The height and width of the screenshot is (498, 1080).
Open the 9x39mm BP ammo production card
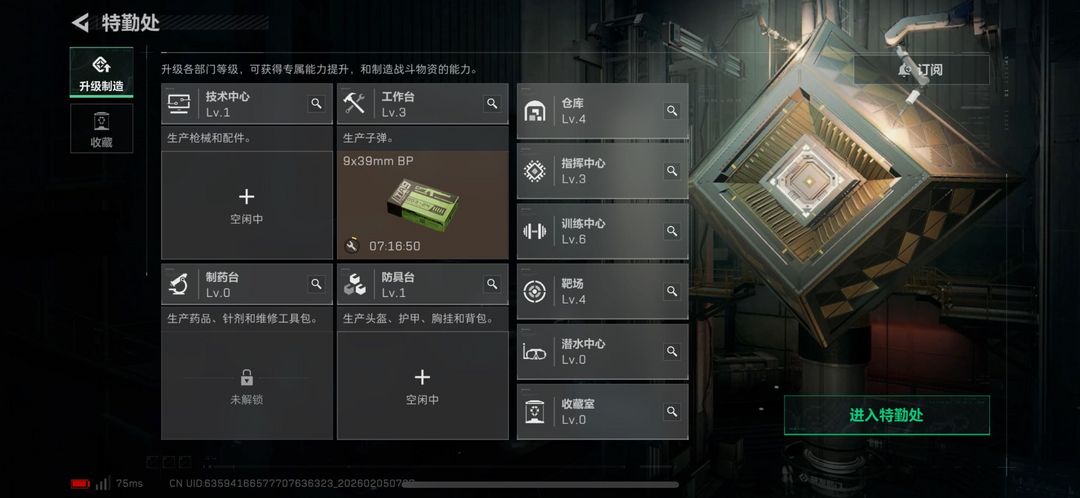(x=422, y=205)
